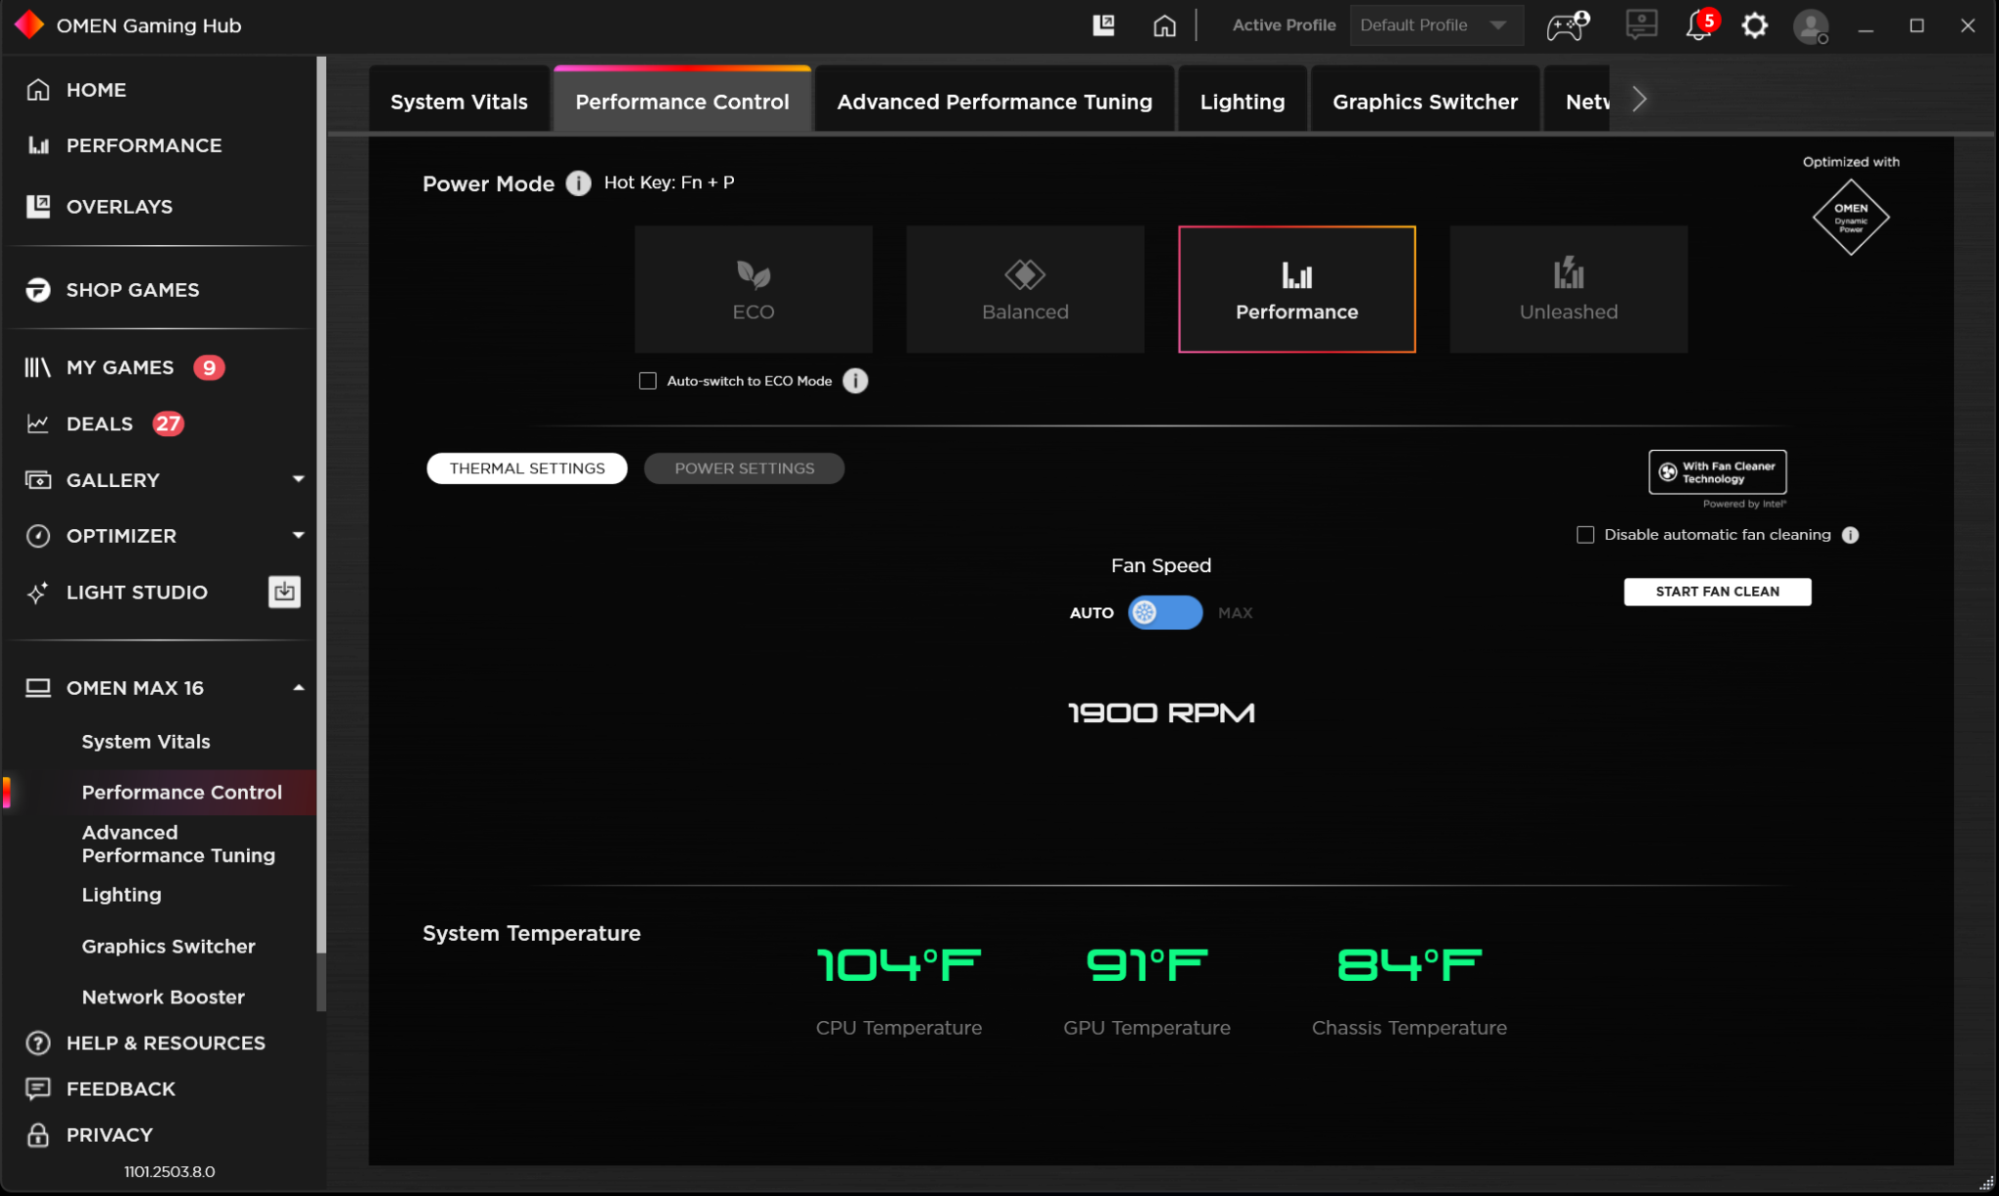The image size is (1999, 1196).
Task: Show more tabs with the right chevron
Action: click(x=1639, y=99)
